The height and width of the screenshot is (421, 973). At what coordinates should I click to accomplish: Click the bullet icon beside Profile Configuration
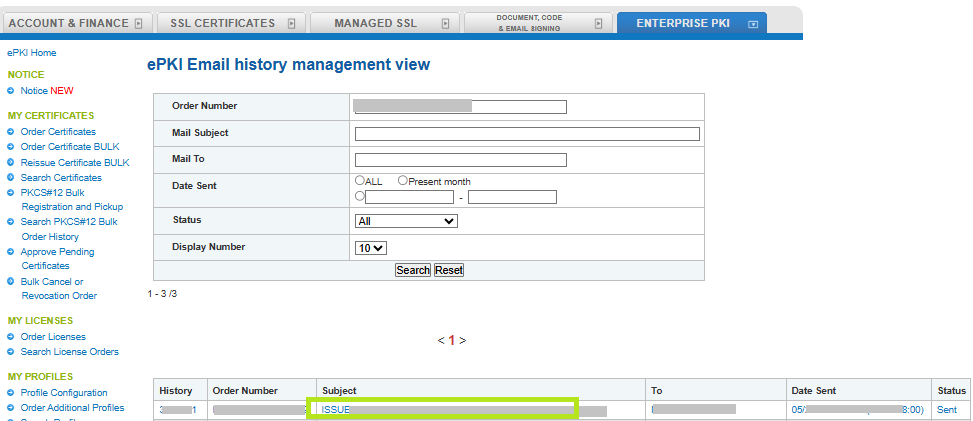(x=11, y=392)
